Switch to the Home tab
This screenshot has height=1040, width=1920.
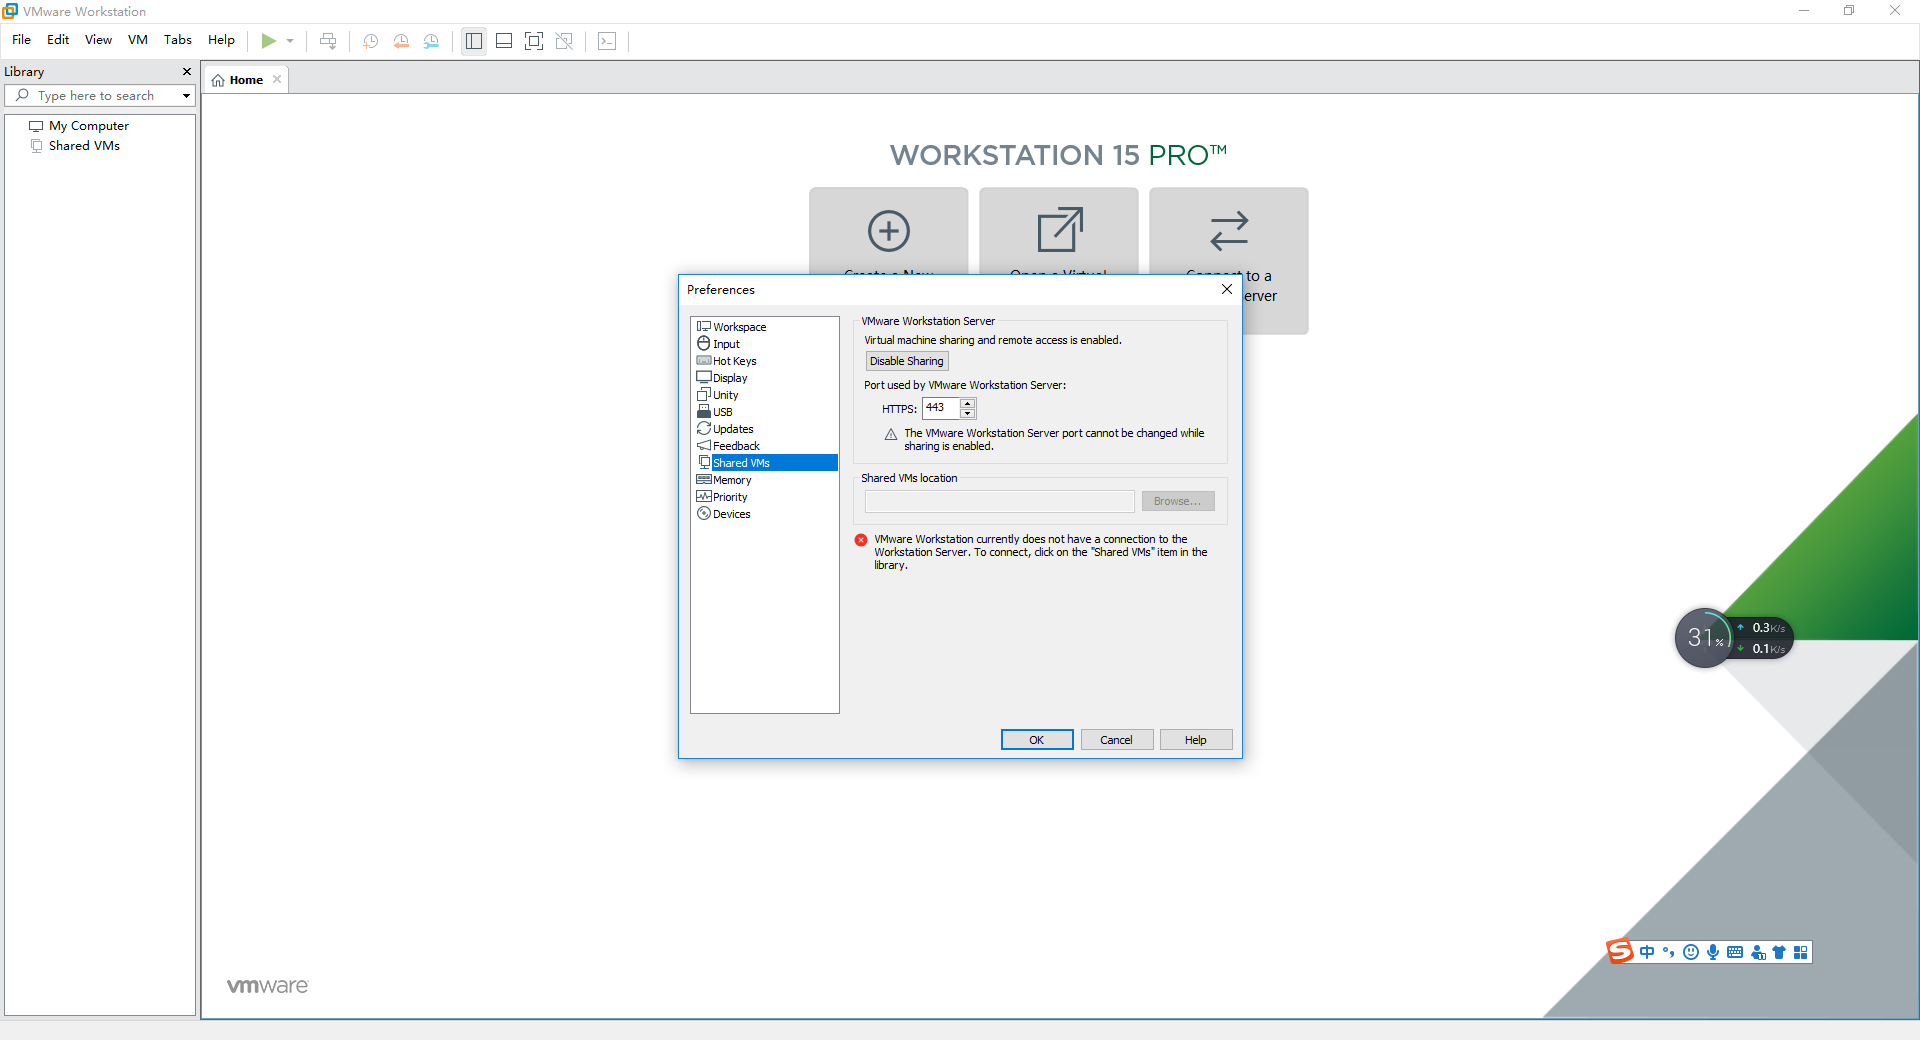pyautogui.click(x=246, y=80)
